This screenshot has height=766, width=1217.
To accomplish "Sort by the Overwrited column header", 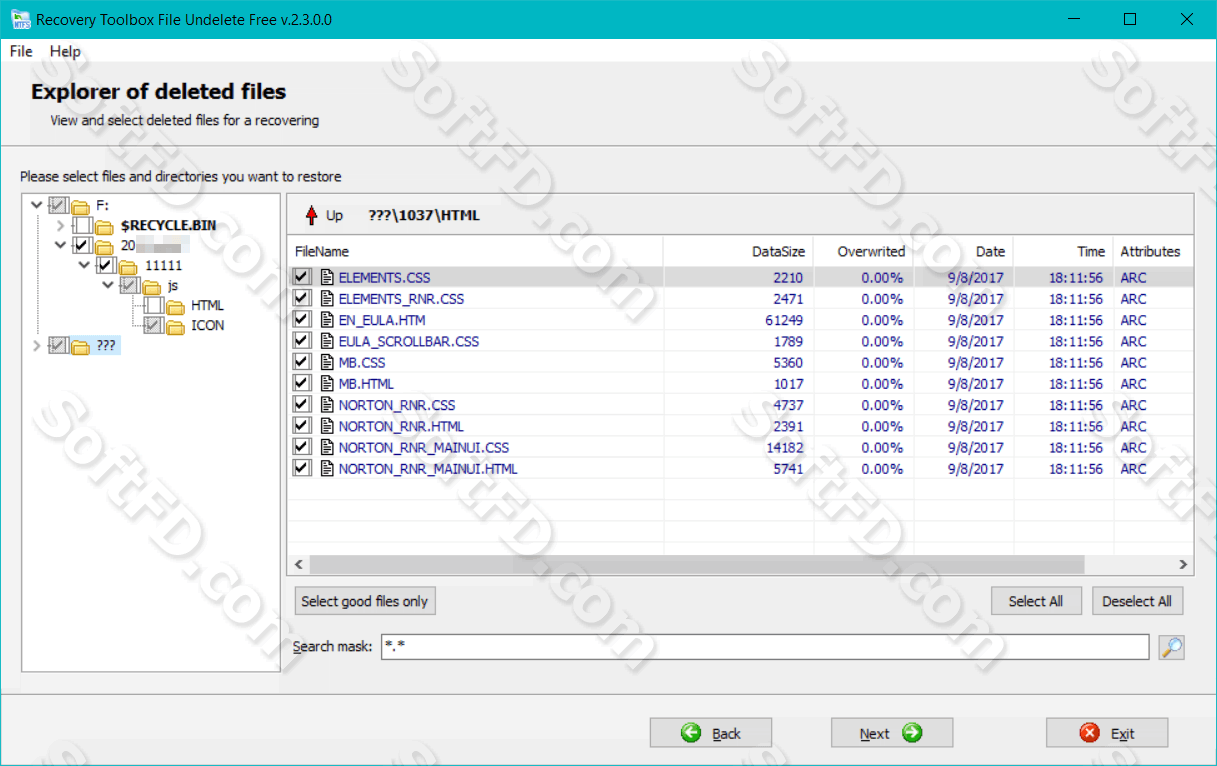I will click(863, 251).
